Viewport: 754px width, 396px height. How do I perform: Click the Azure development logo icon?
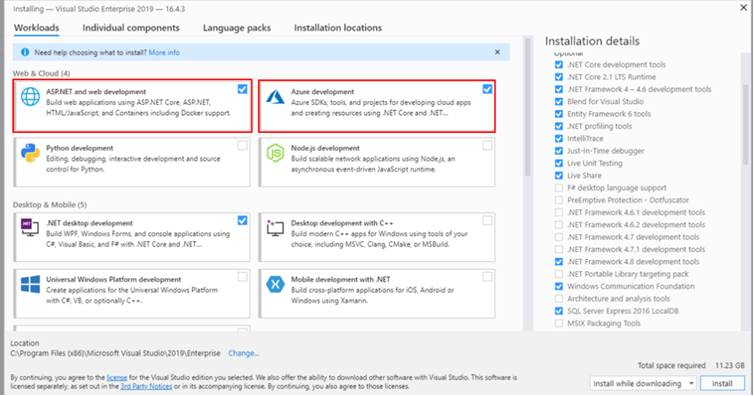click(276, 97)
